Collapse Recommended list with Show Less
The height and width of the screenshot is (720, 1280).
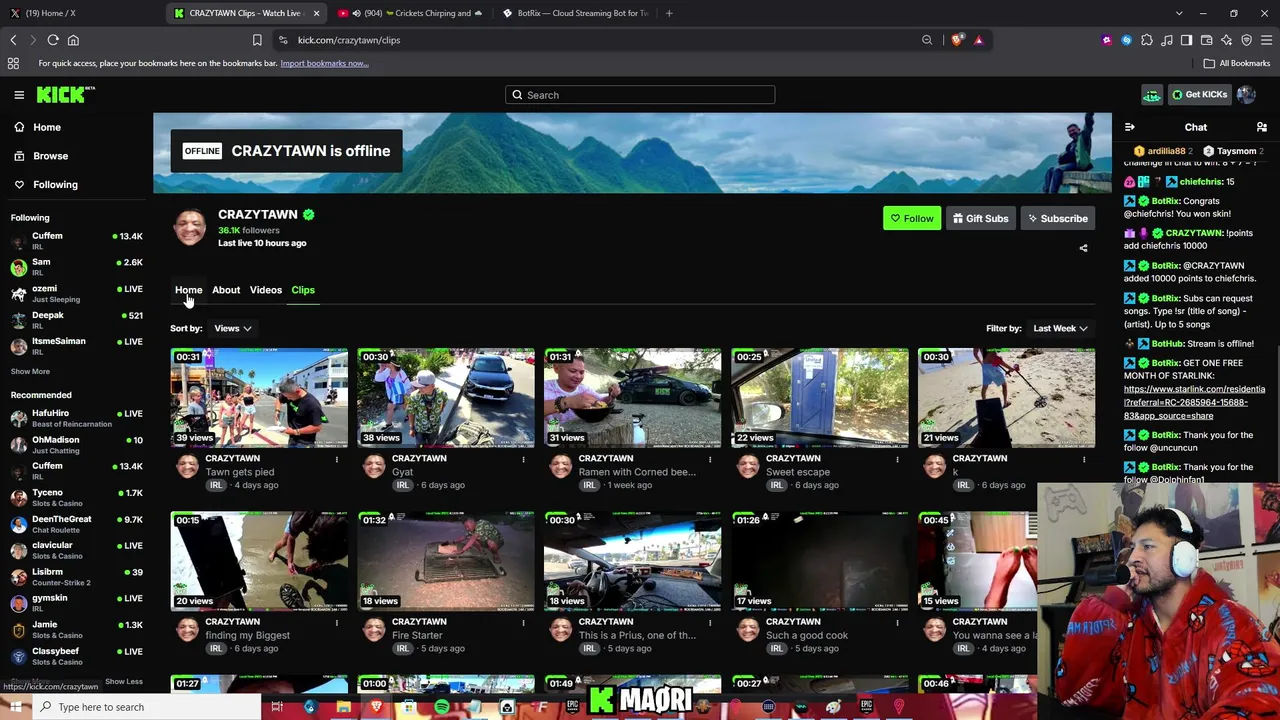(x=124, y=681)
